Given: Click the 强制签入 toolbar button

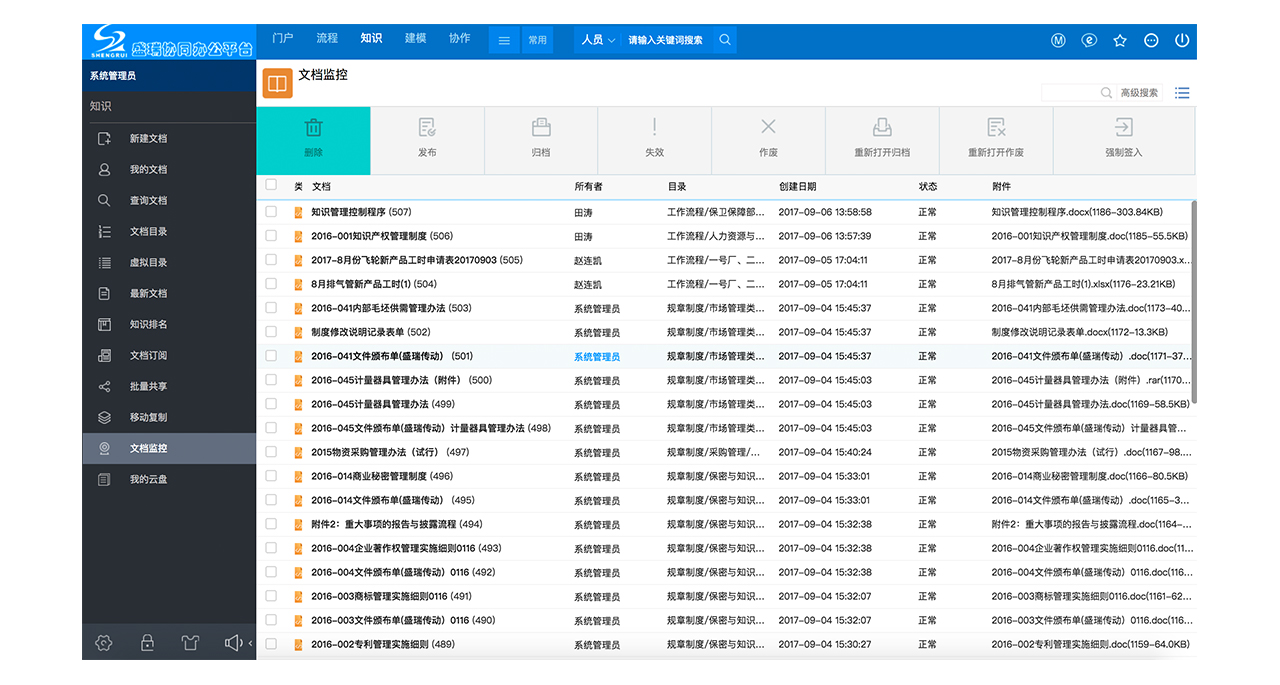Looking at the screenshot, I should pos(1124,141).
